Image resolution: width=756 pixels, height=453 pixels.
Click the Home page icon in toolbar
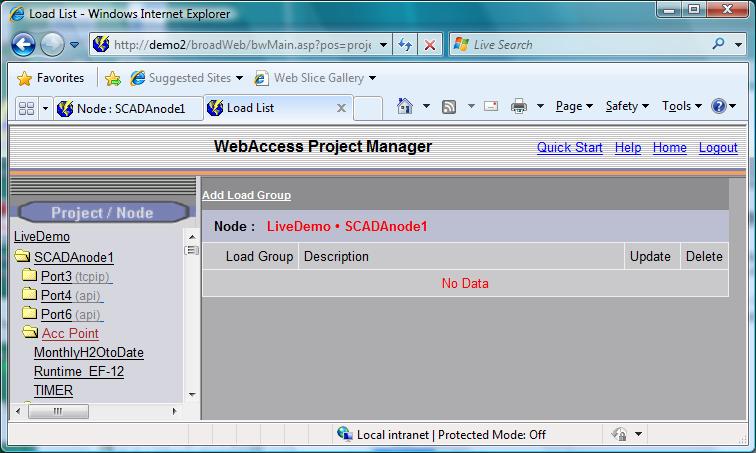405,106
